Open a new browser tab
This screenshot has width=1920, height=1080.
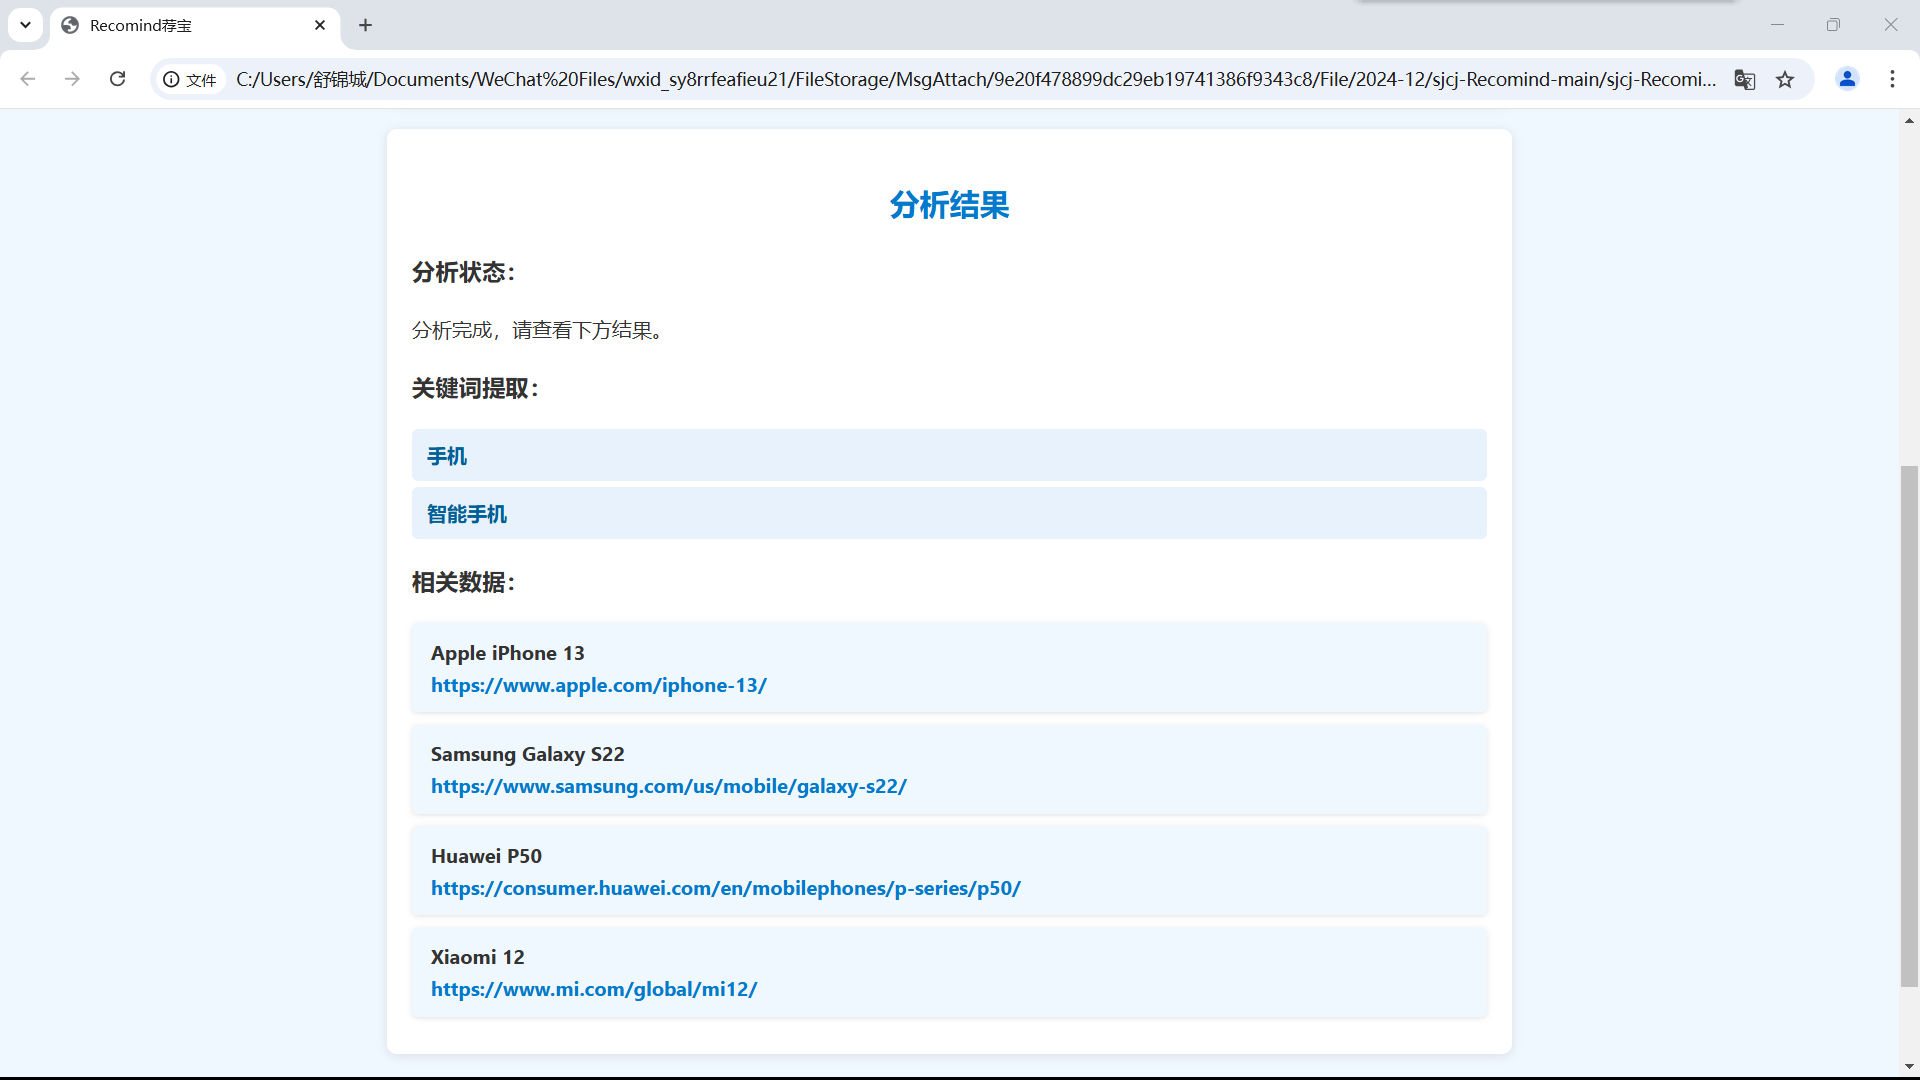[x=365, y=25]
